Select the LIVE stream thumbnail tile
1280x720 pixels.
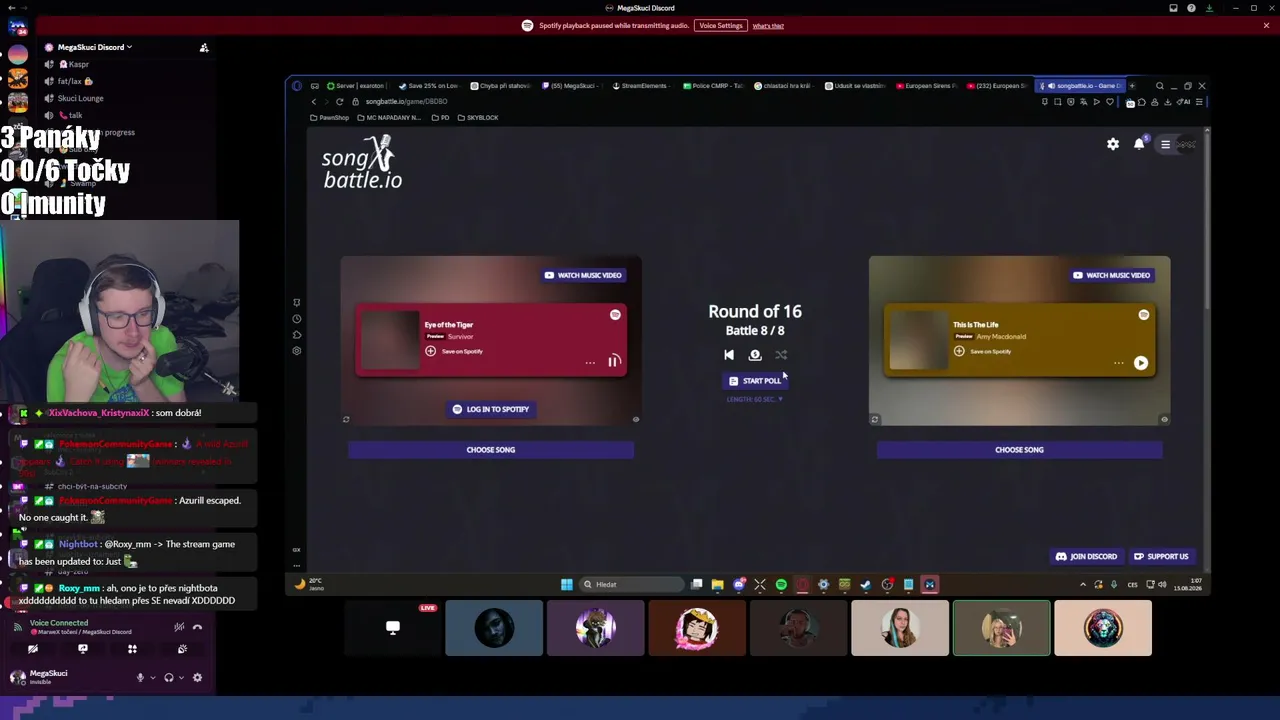point(393,628)
